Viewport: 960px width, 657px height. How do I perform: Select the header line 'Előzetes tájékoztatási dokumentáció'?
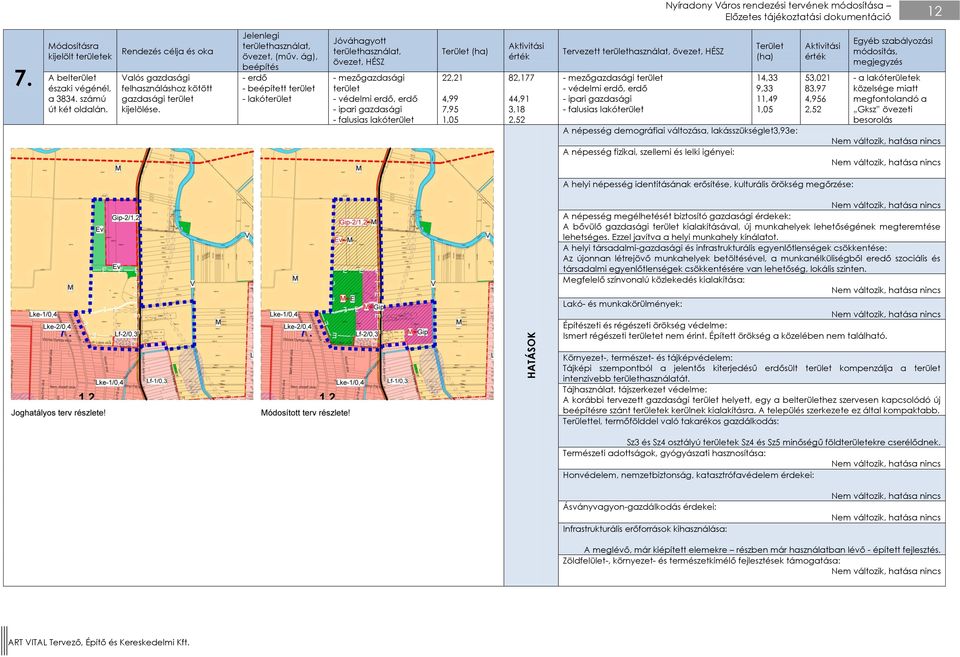pos(808,17)
